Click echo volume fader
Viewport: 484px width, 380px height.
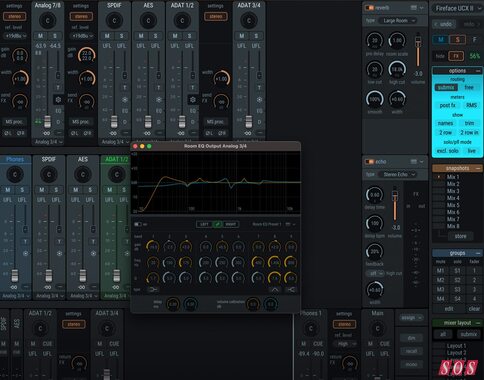coord(395,197)
